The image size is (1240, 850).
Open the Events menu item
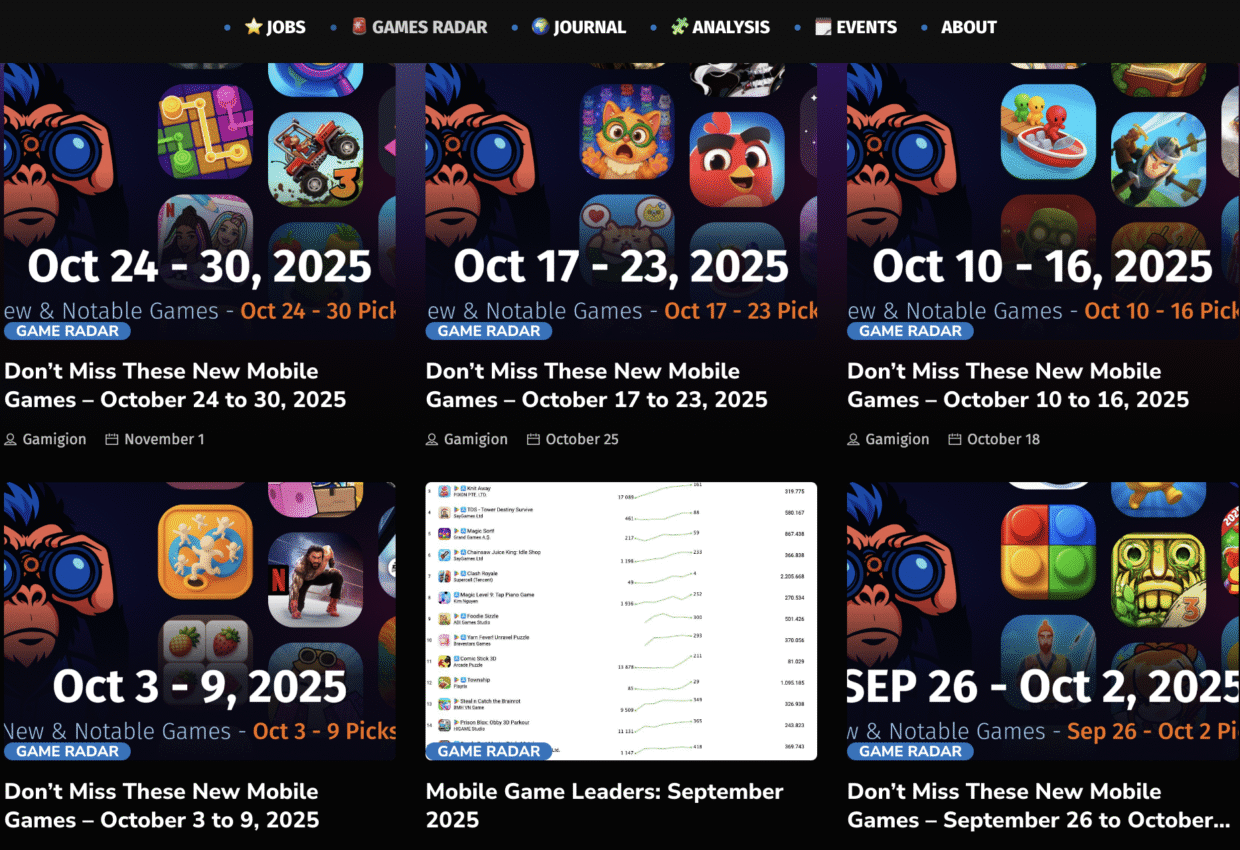(856, 27)
